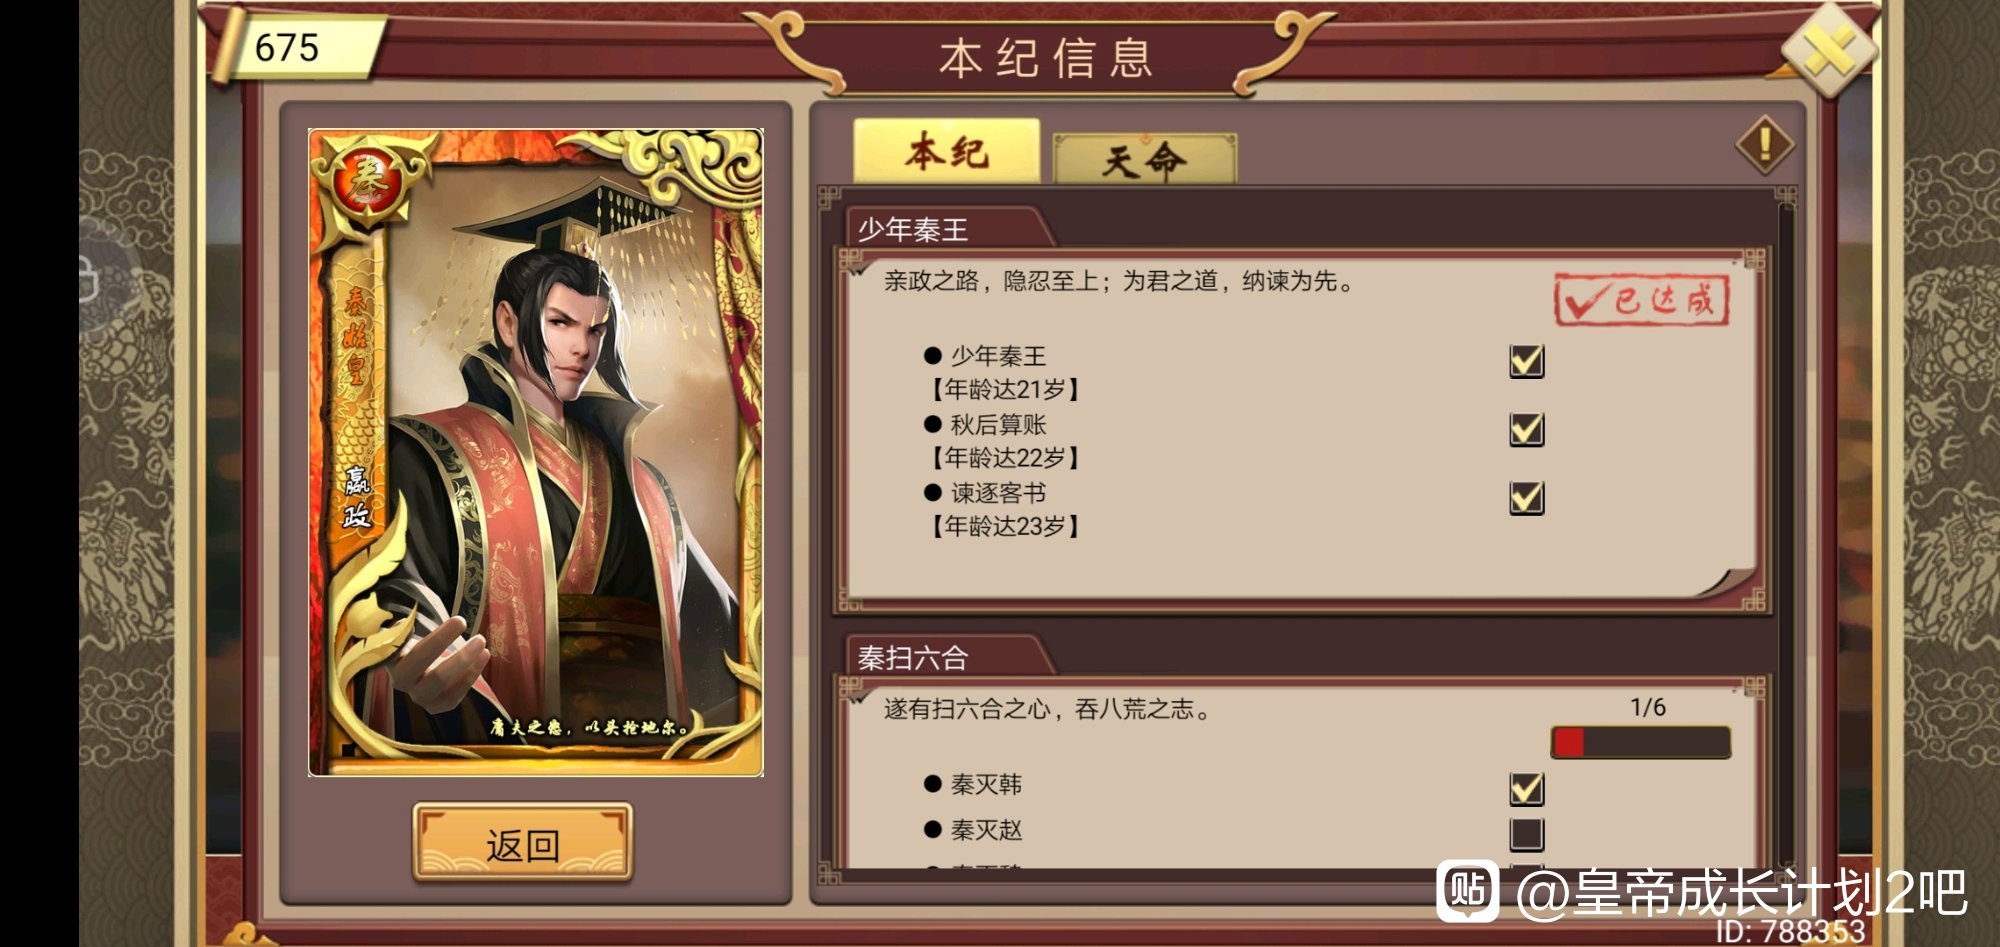Close the 本纪信息 window with the X
Viewport: 2000px width, 947px height.
(1829, 50)
